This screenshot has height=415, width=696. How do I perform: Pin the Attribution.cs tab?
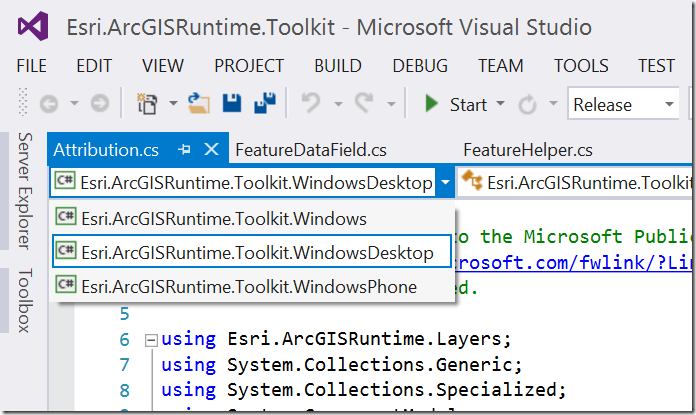coord(184,150)
